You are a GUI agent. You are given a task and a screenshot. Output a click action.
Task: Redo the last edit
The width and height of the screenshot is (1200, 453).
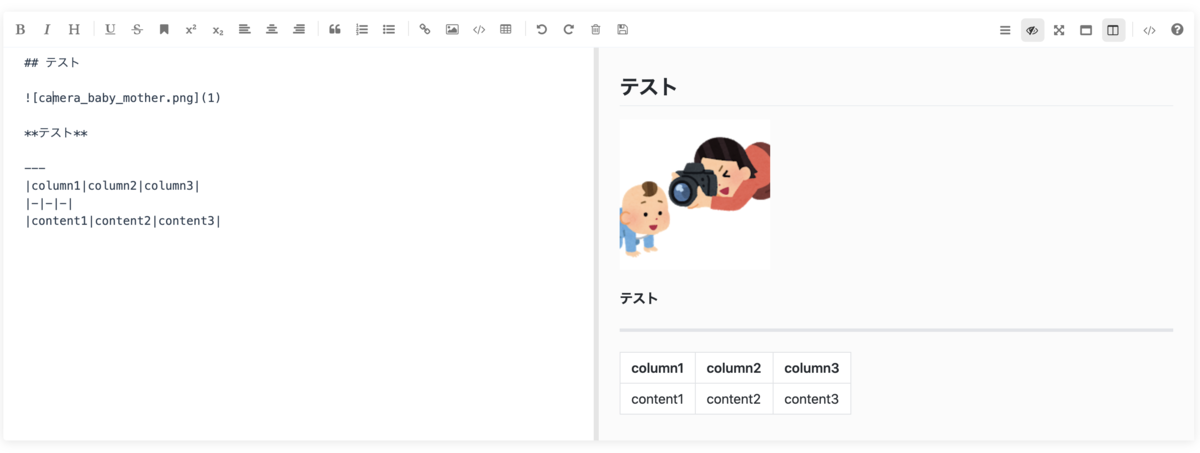(569, 30)
